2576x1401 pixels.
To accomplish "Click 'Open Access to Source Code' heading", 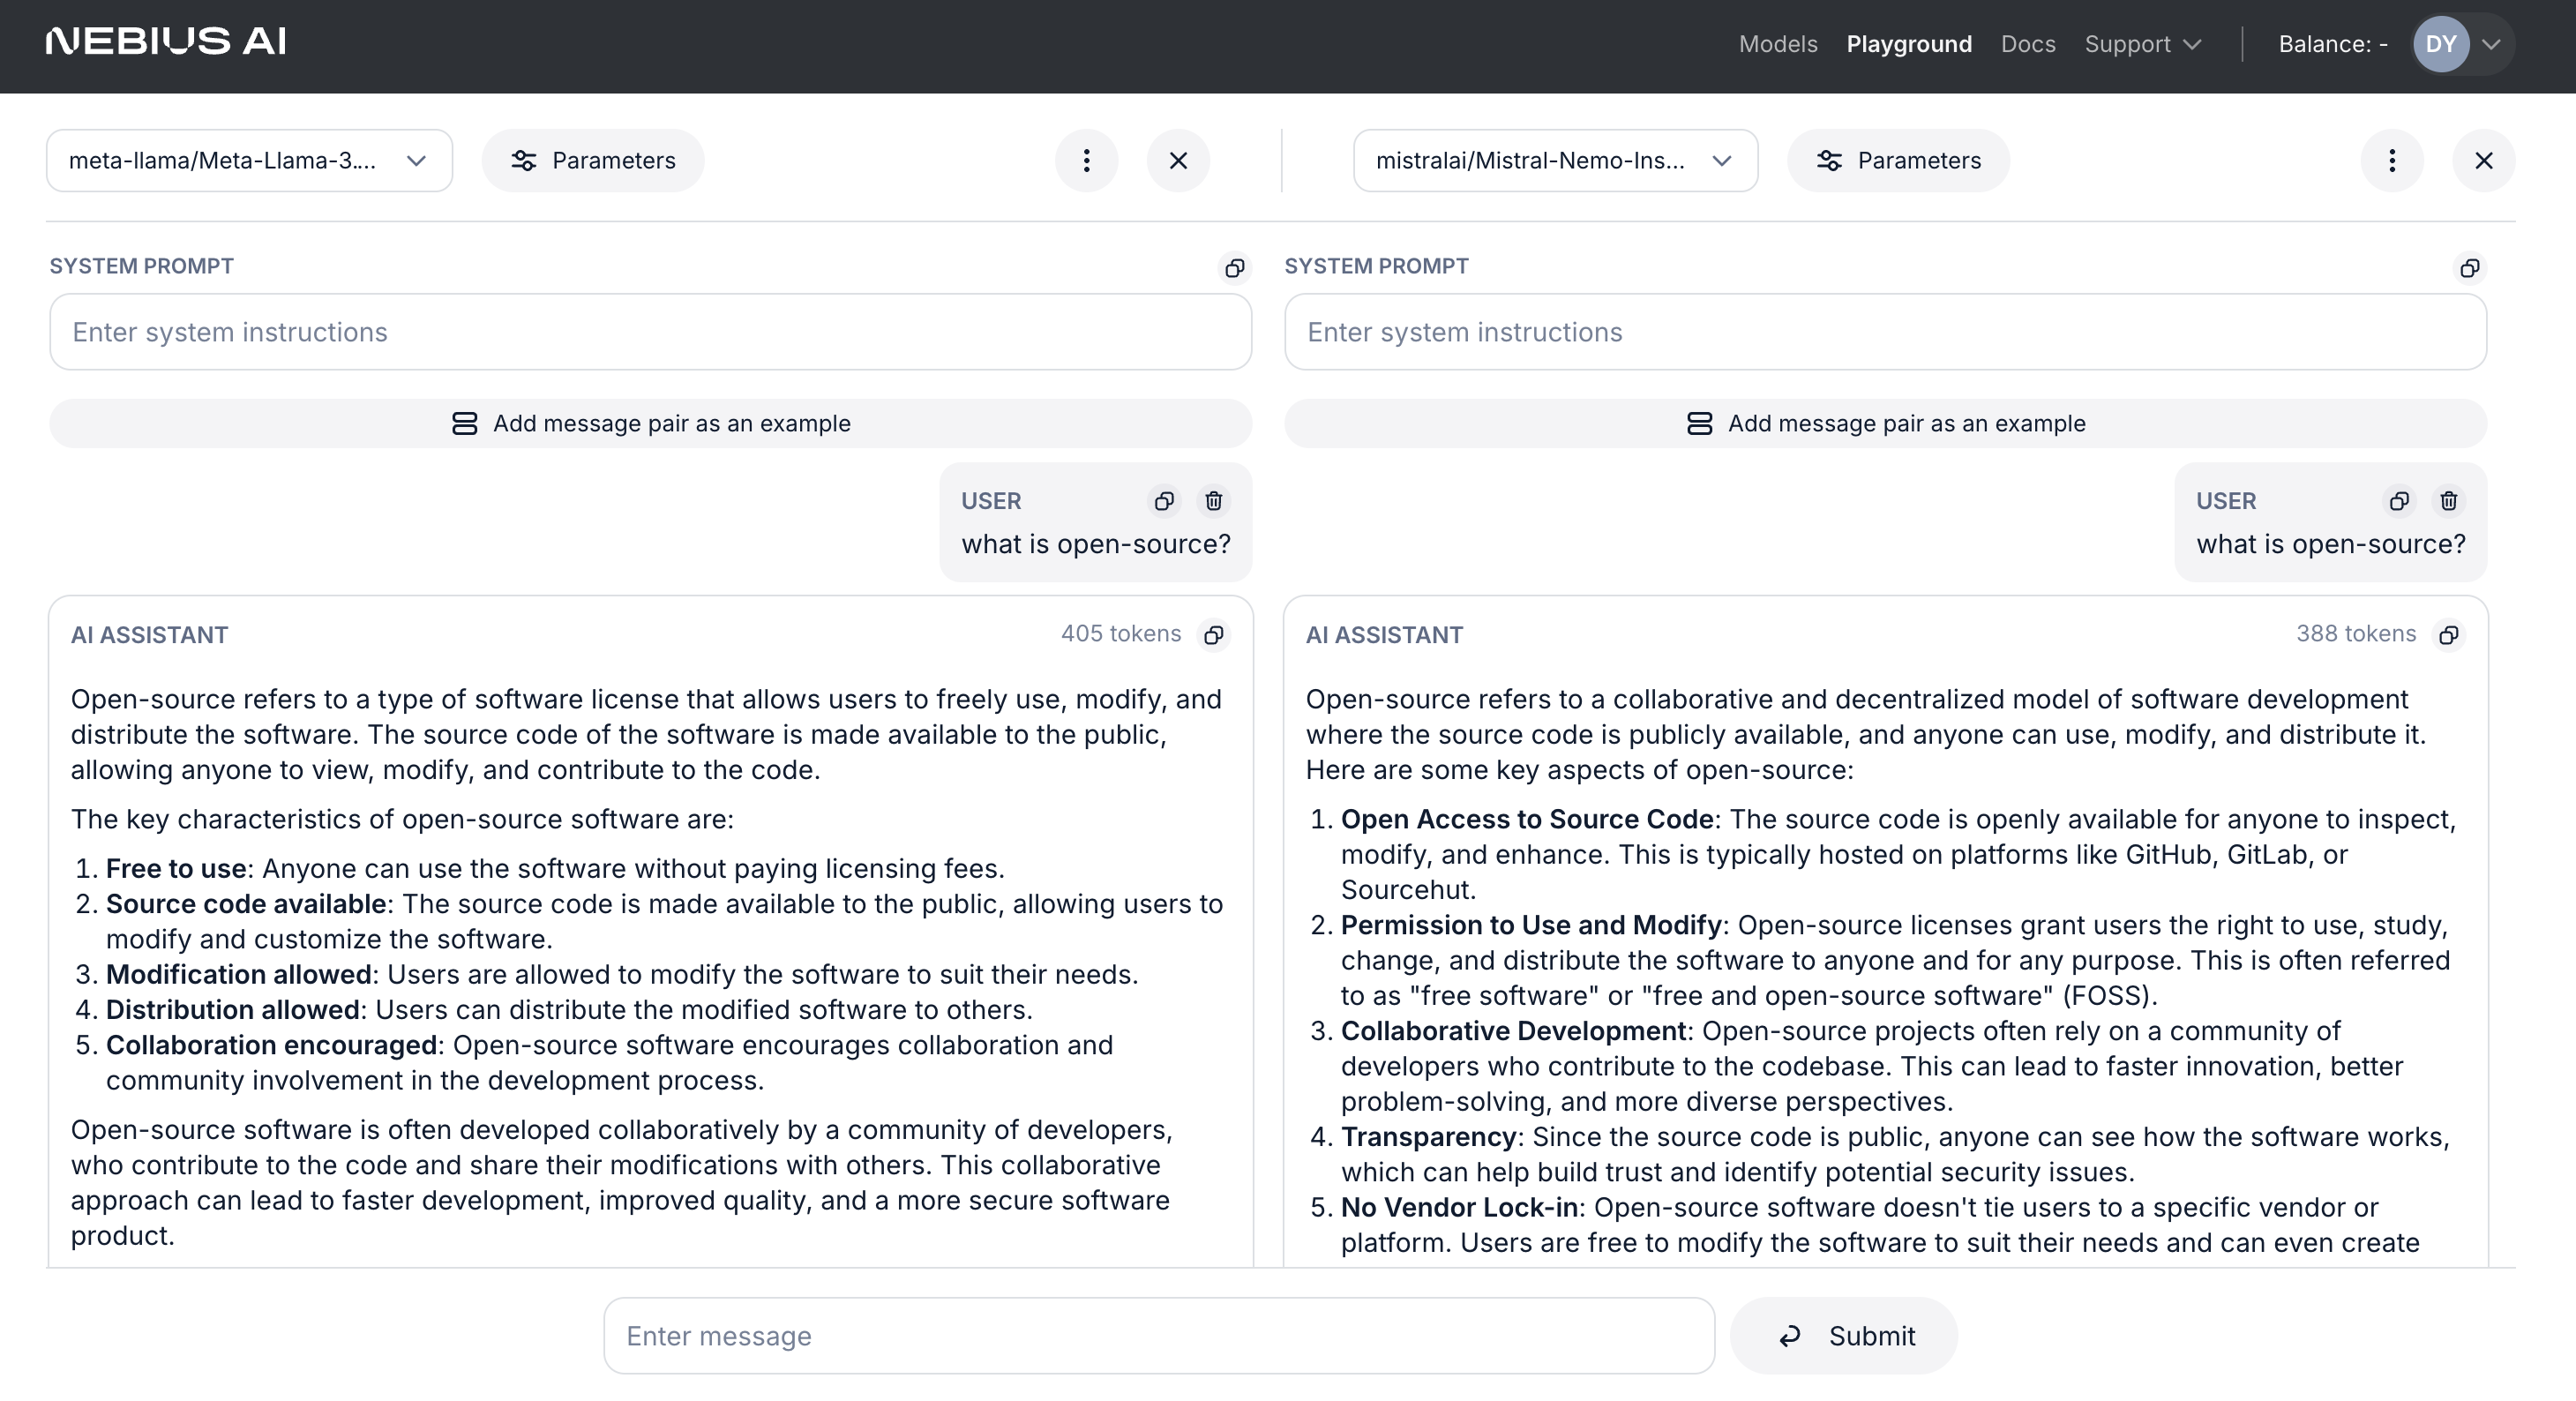I will [1527, 819].
